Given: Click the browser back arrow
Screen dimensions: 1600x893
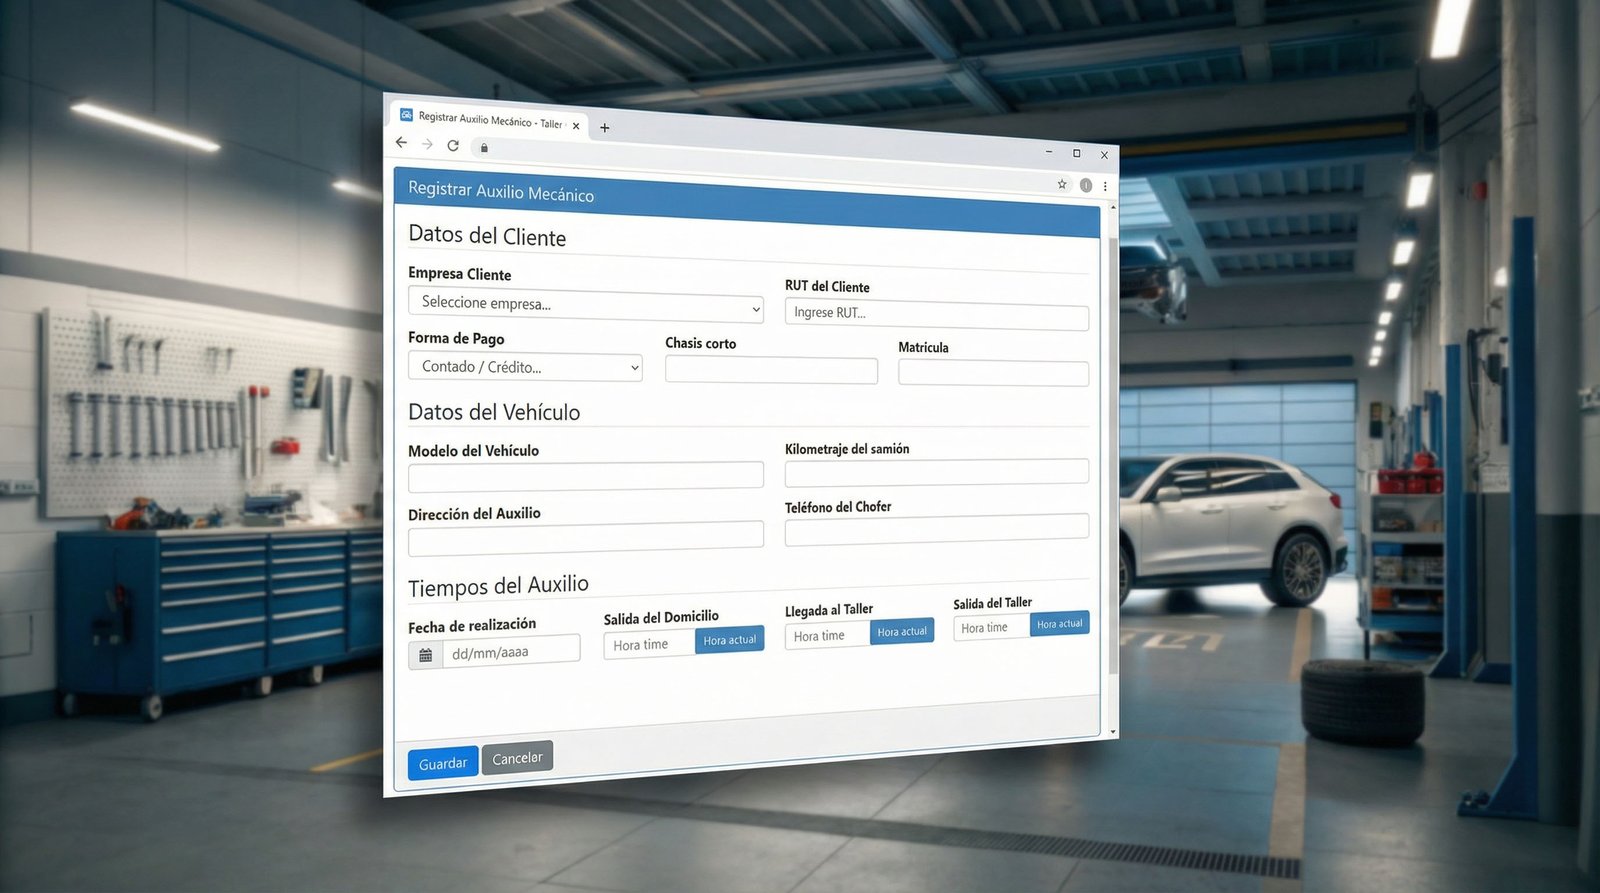Looking at the screenshot, I should coord(402,143).
